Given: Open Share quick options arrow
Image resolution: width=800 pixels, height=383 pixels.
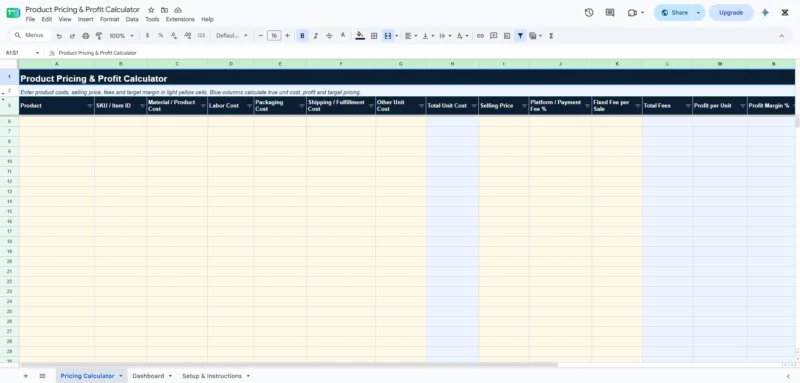Looking at the screenshot, I should (698, 13).
